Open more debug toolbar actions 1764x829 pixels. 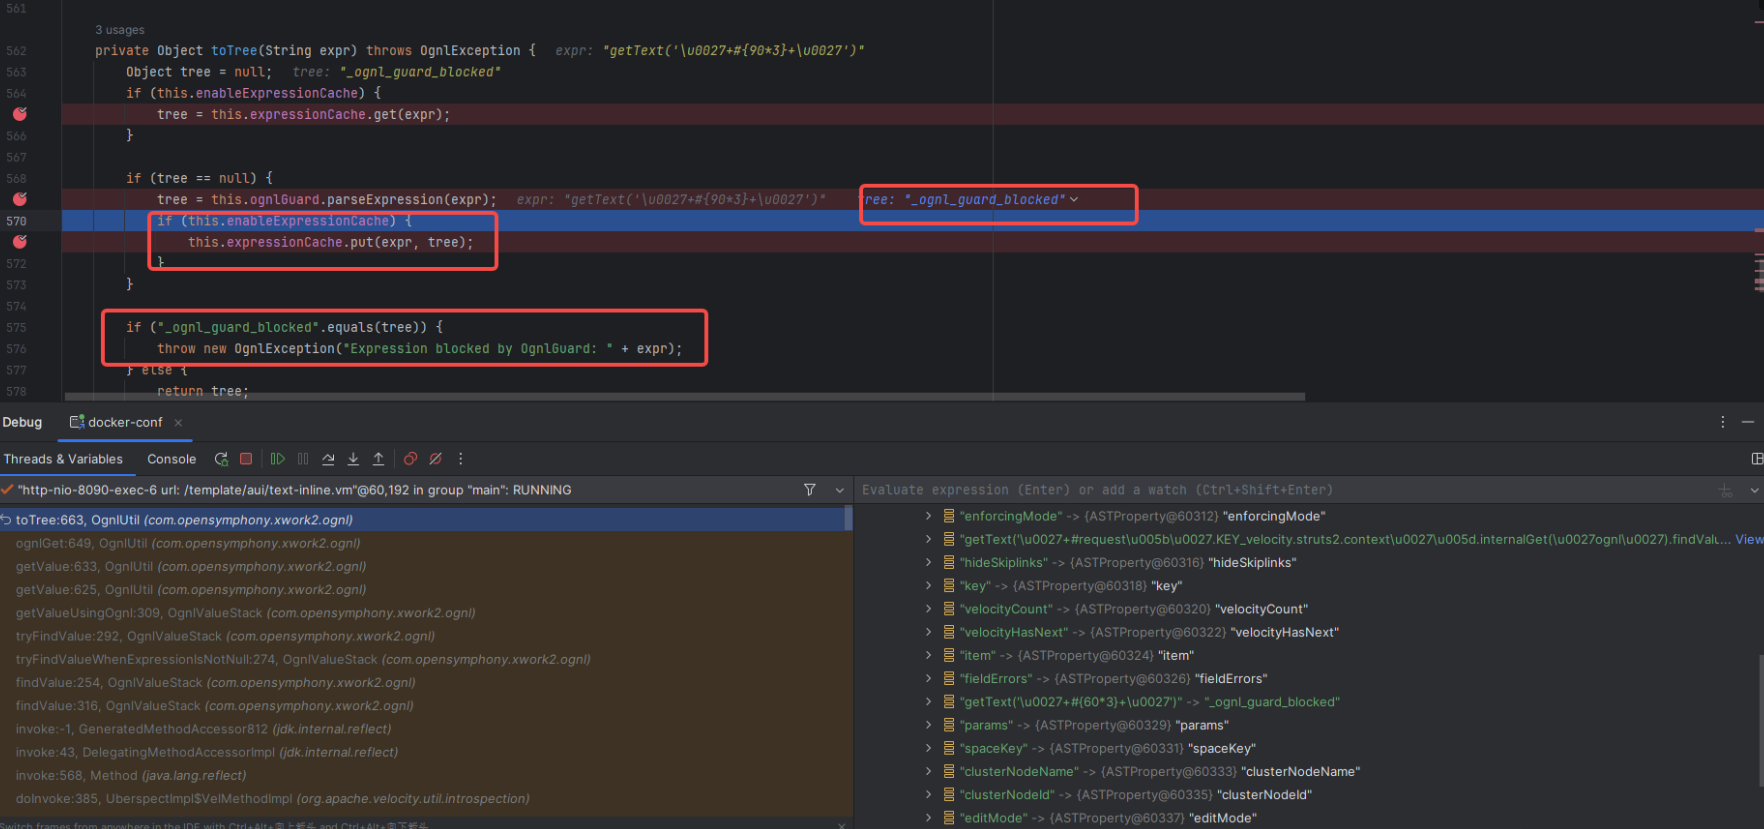tap(460, 459)
